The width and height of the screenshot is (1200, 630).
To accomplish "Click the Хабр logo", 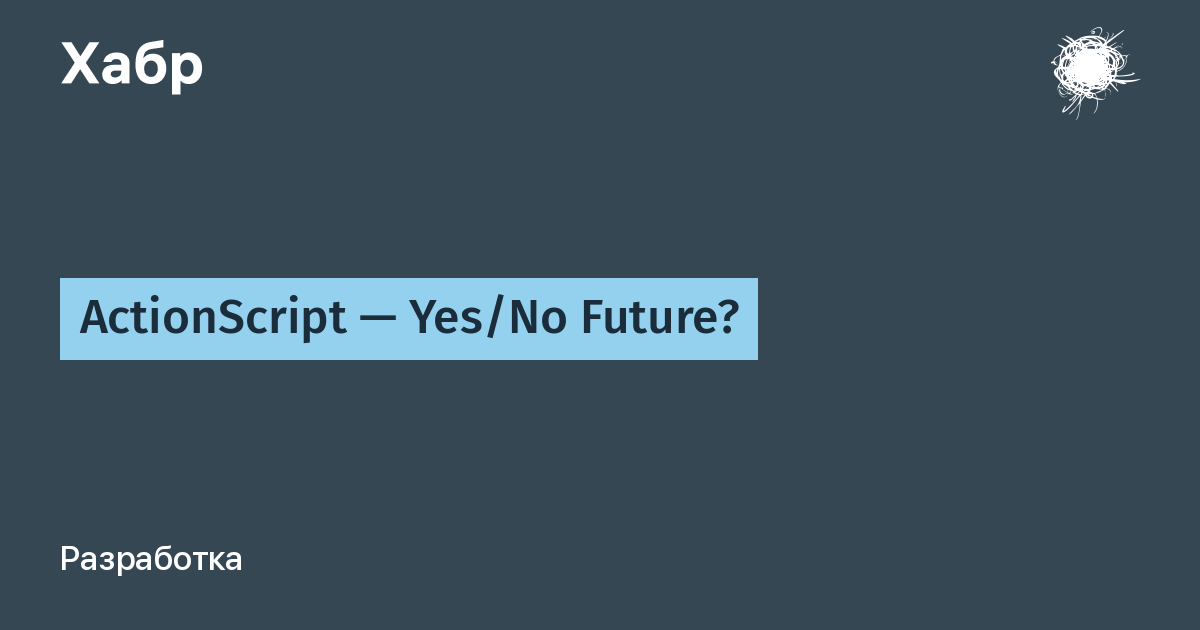I will (132, 66).
